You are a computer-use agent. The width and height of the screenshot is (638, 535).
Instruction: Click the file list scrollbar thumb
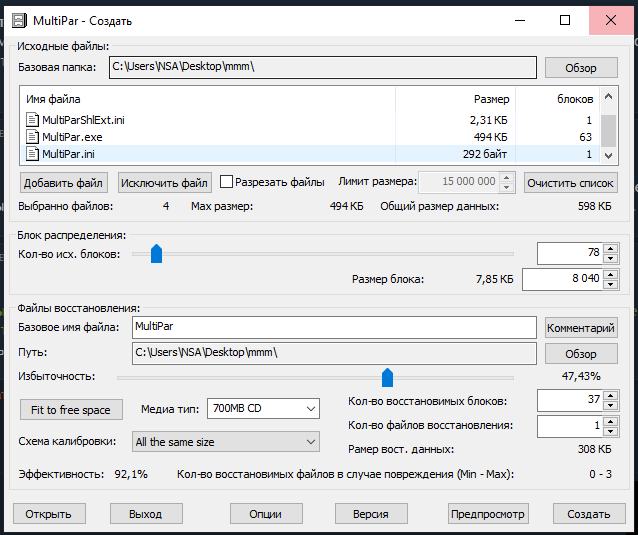[x=608, y=131]
